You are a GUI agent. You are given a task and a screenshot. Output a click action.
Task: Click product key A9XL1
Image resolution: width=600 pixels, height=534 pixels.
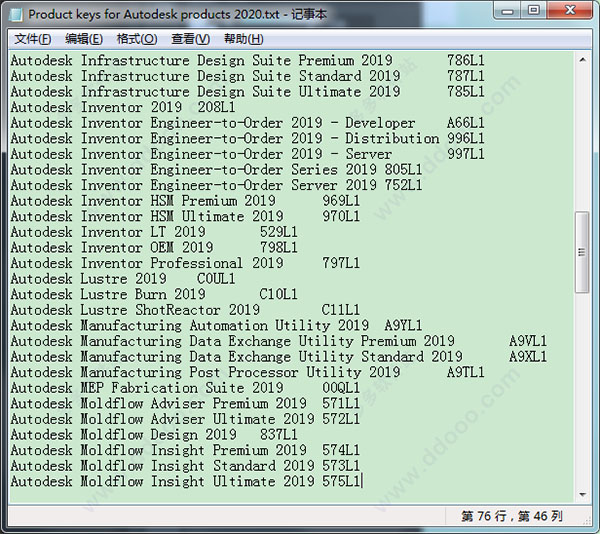pos(528,357)
